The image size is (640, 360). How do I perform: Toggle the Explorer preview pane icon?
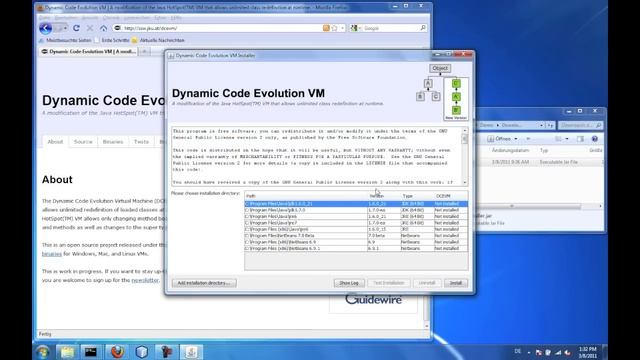click(x=580, y=139)
